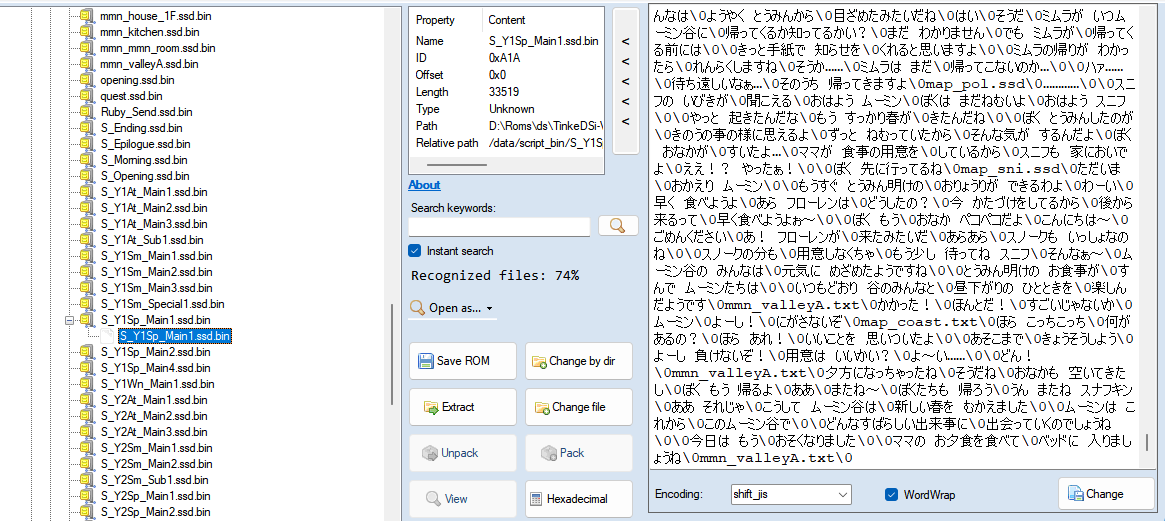The image size is (1165, 521).
Task: Select mmn_valleyA.ssd.bin in the tree
Action: [x=149, y=64]
